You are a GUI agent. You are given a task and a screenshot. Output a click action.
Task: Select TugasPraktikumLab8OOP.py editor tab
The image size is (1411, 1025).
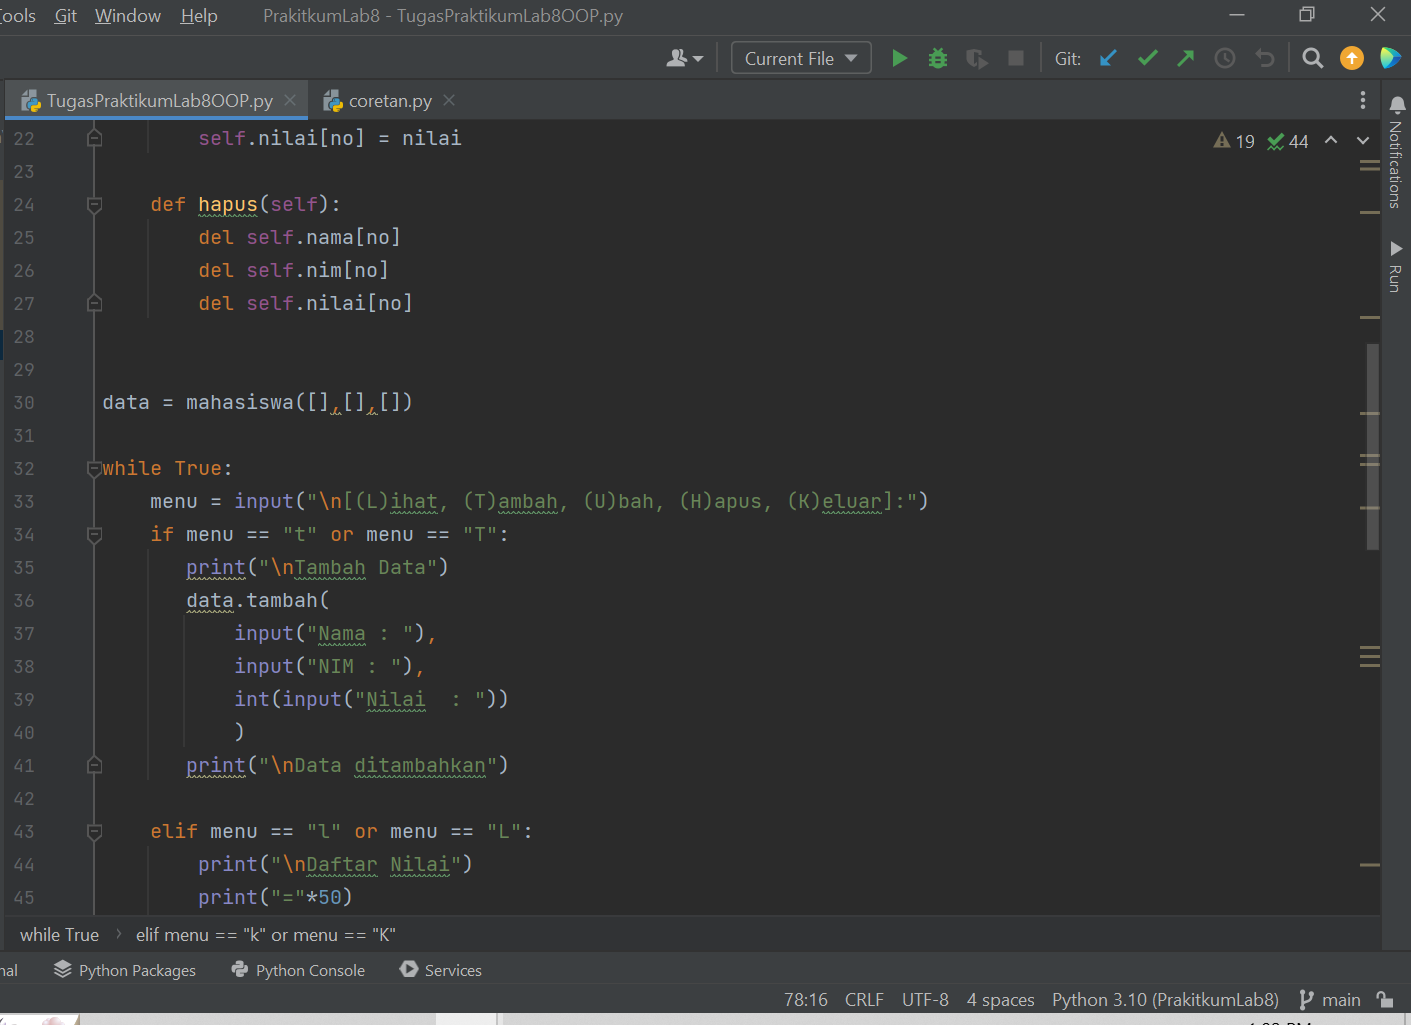coord(160,101)
